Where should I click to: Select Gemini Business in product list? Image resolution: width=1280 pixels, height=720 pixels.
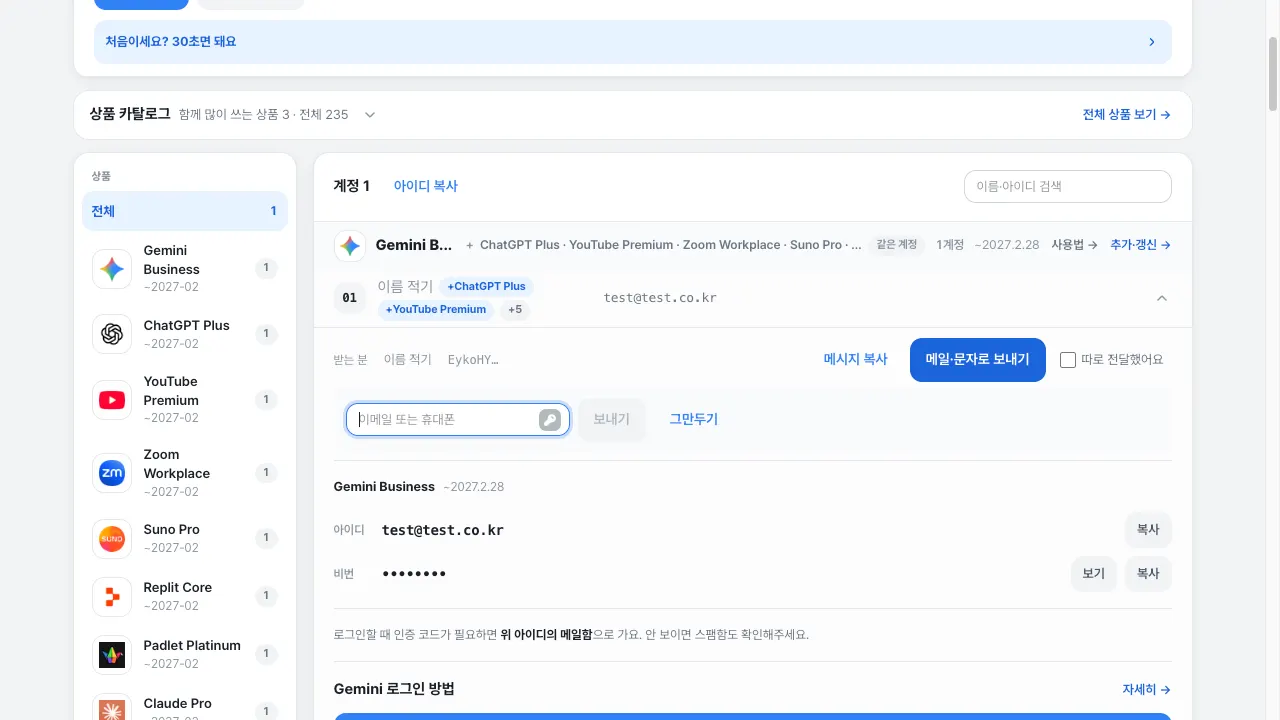pyautogui.click(x=185, y=268)
